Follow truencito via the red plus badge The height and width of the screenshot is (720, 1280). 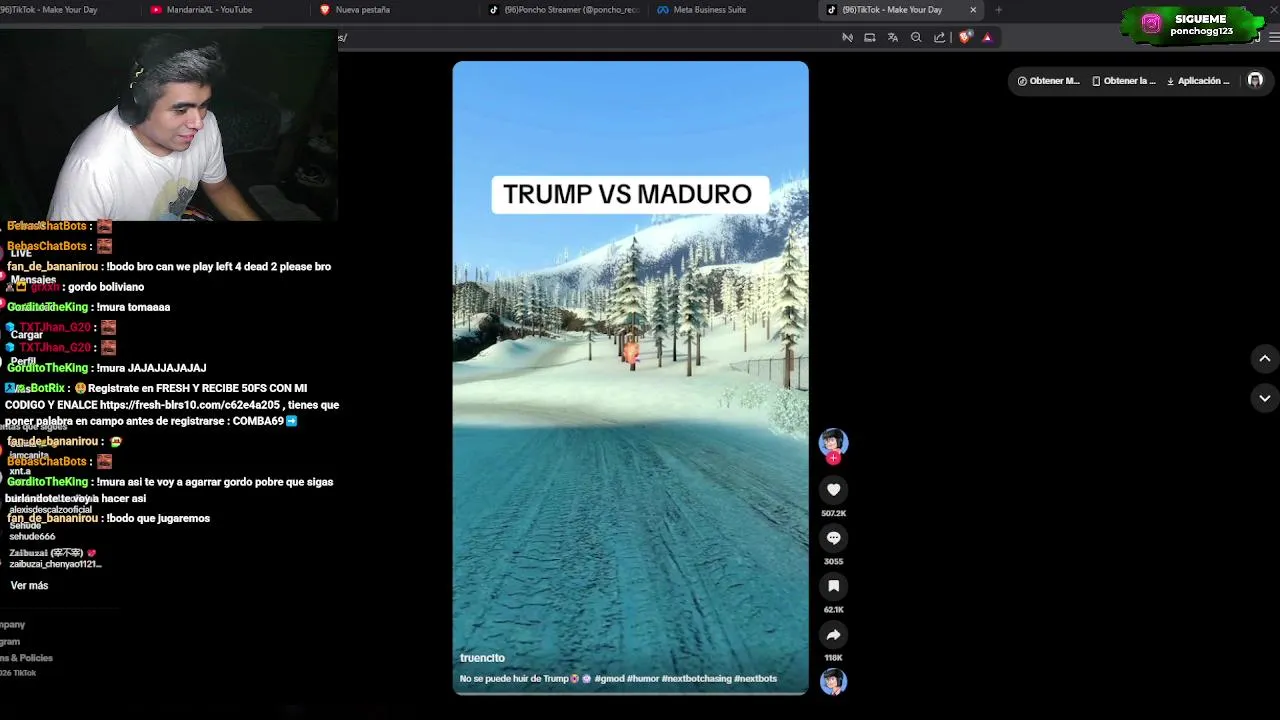click(833, 458)
